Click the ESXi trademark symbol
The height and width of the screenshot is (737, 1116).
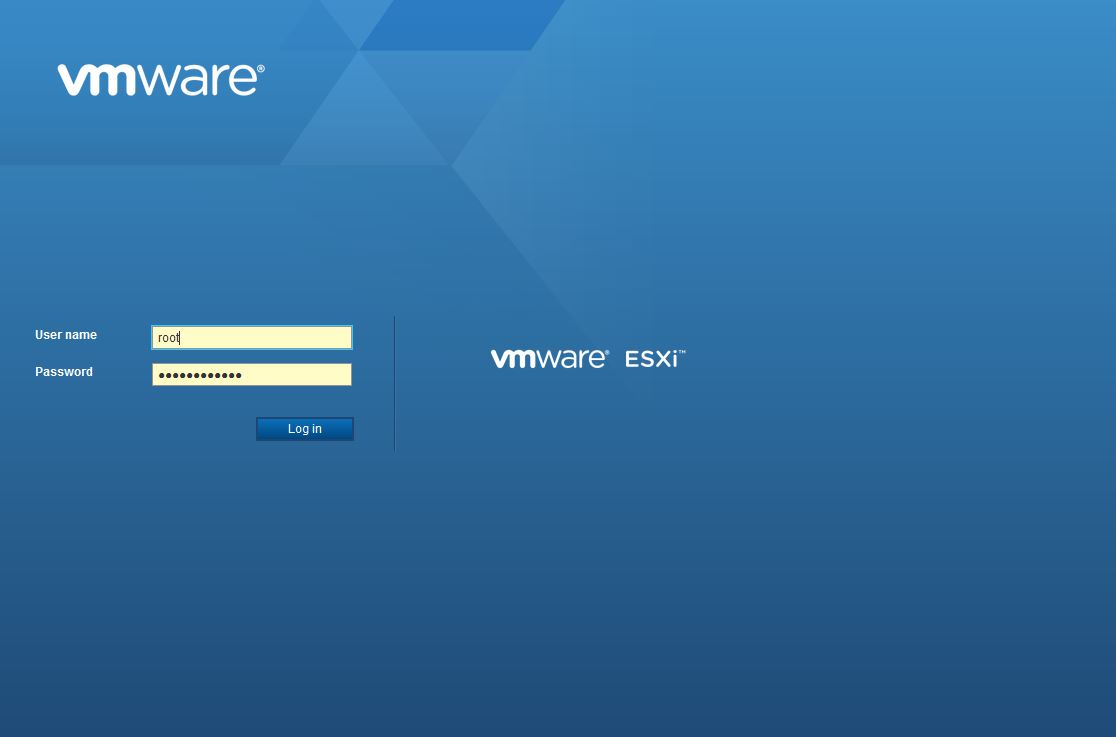[683, 350]
